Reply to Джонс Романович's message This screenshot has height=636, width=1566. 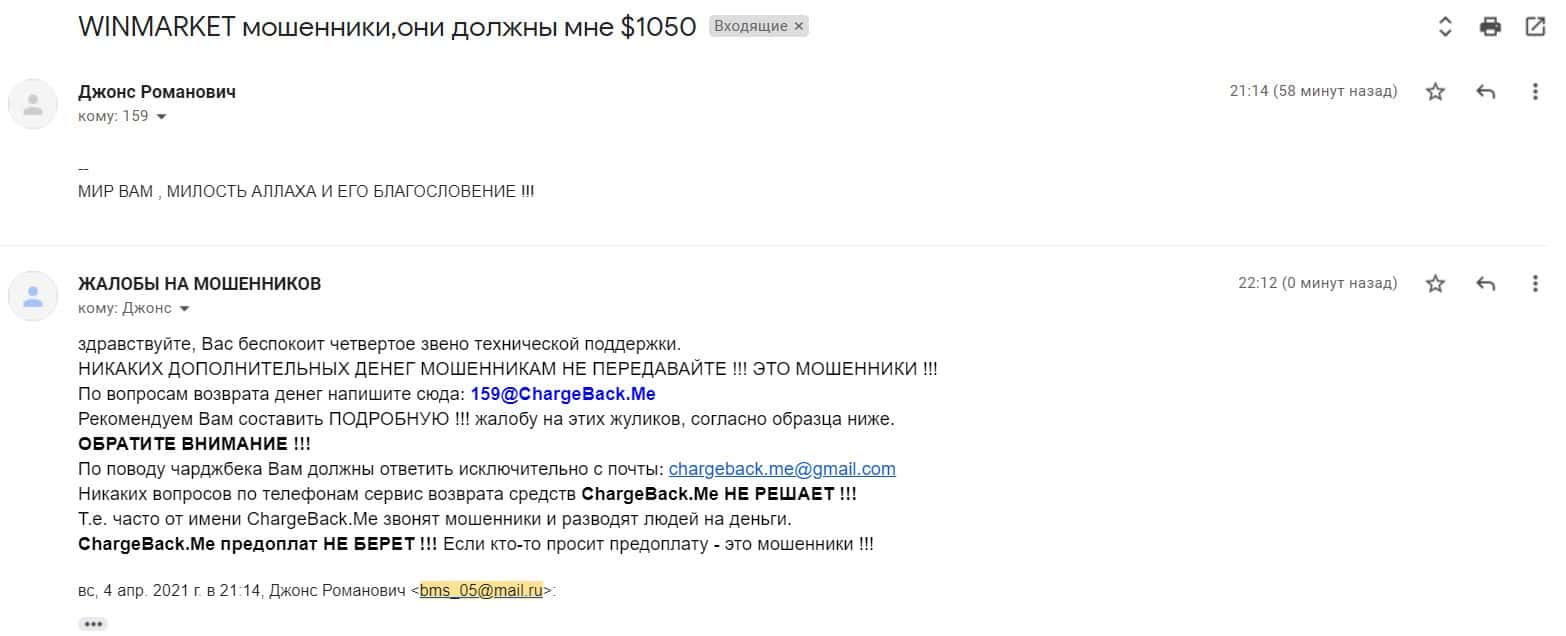click(x=1485, y=92)
